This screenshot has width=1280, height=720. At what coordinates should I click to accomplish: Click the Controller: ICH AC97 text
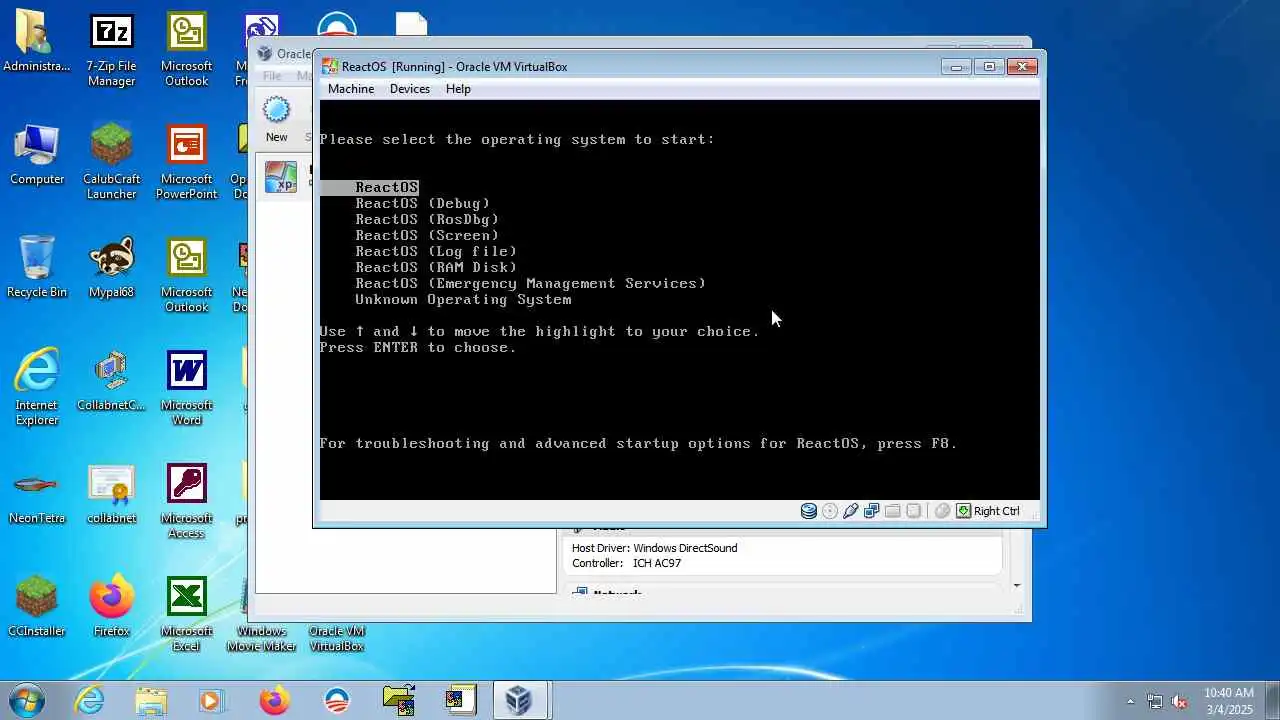pos(626,563)
